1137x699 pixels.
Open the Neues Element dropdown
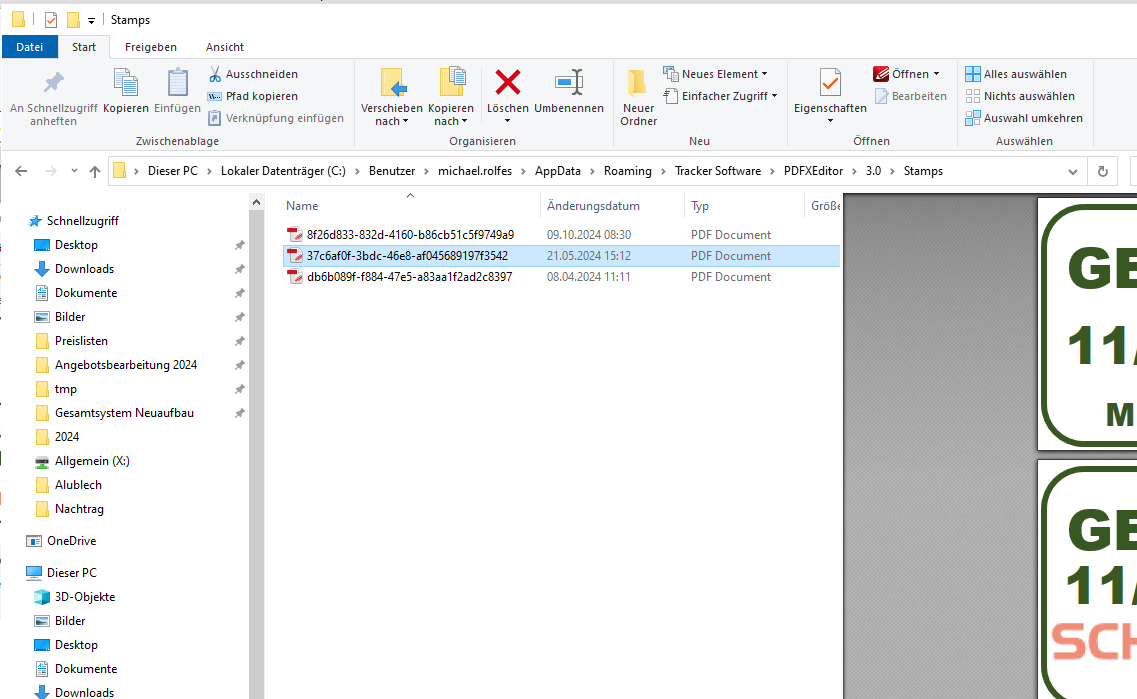(x=764, y=74)
